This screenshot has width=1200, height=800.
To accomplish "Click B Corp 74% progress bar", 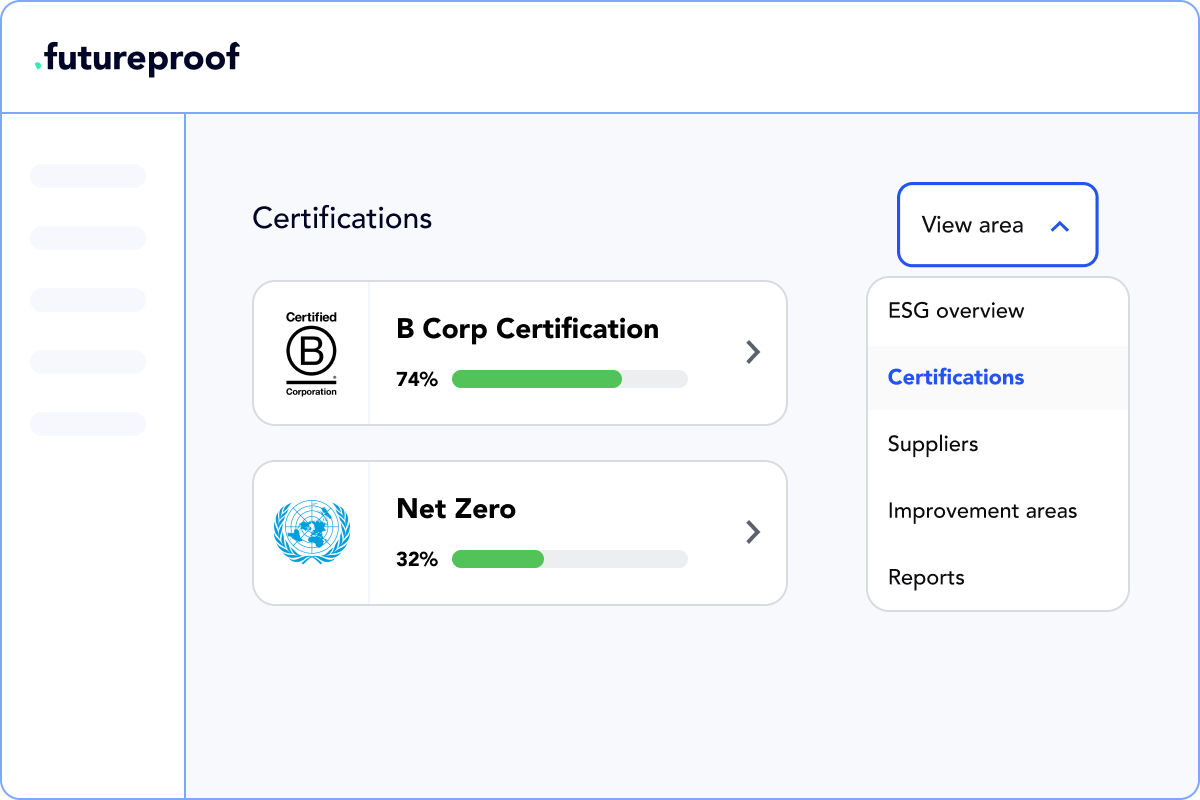I will [569, 379].
